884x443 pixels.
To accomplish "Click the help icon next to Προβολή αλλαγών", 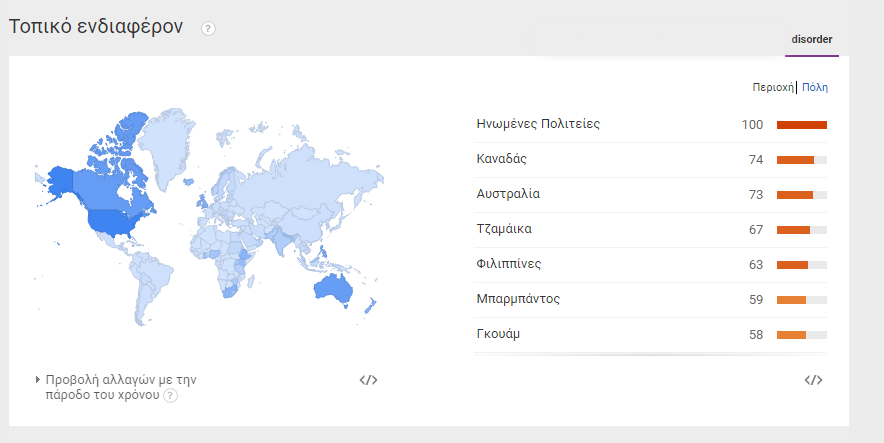I will point(171,396).
